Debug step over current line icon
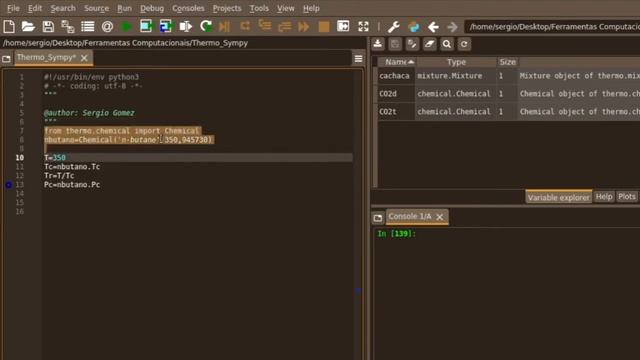The image size is (640, 360). pyautogui.click(x=245, y=27)
